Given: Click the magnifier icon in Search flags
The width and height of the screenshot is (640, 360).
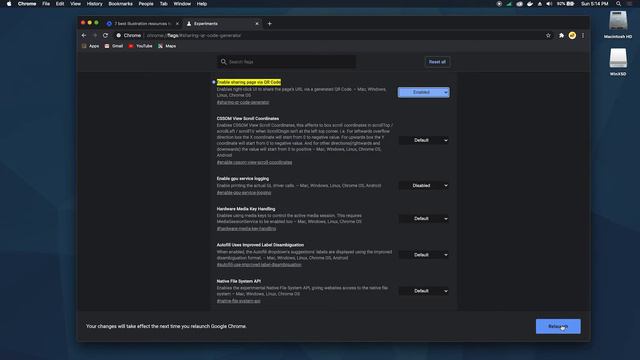Looking at the screenshot, I should tap(223, 62).
